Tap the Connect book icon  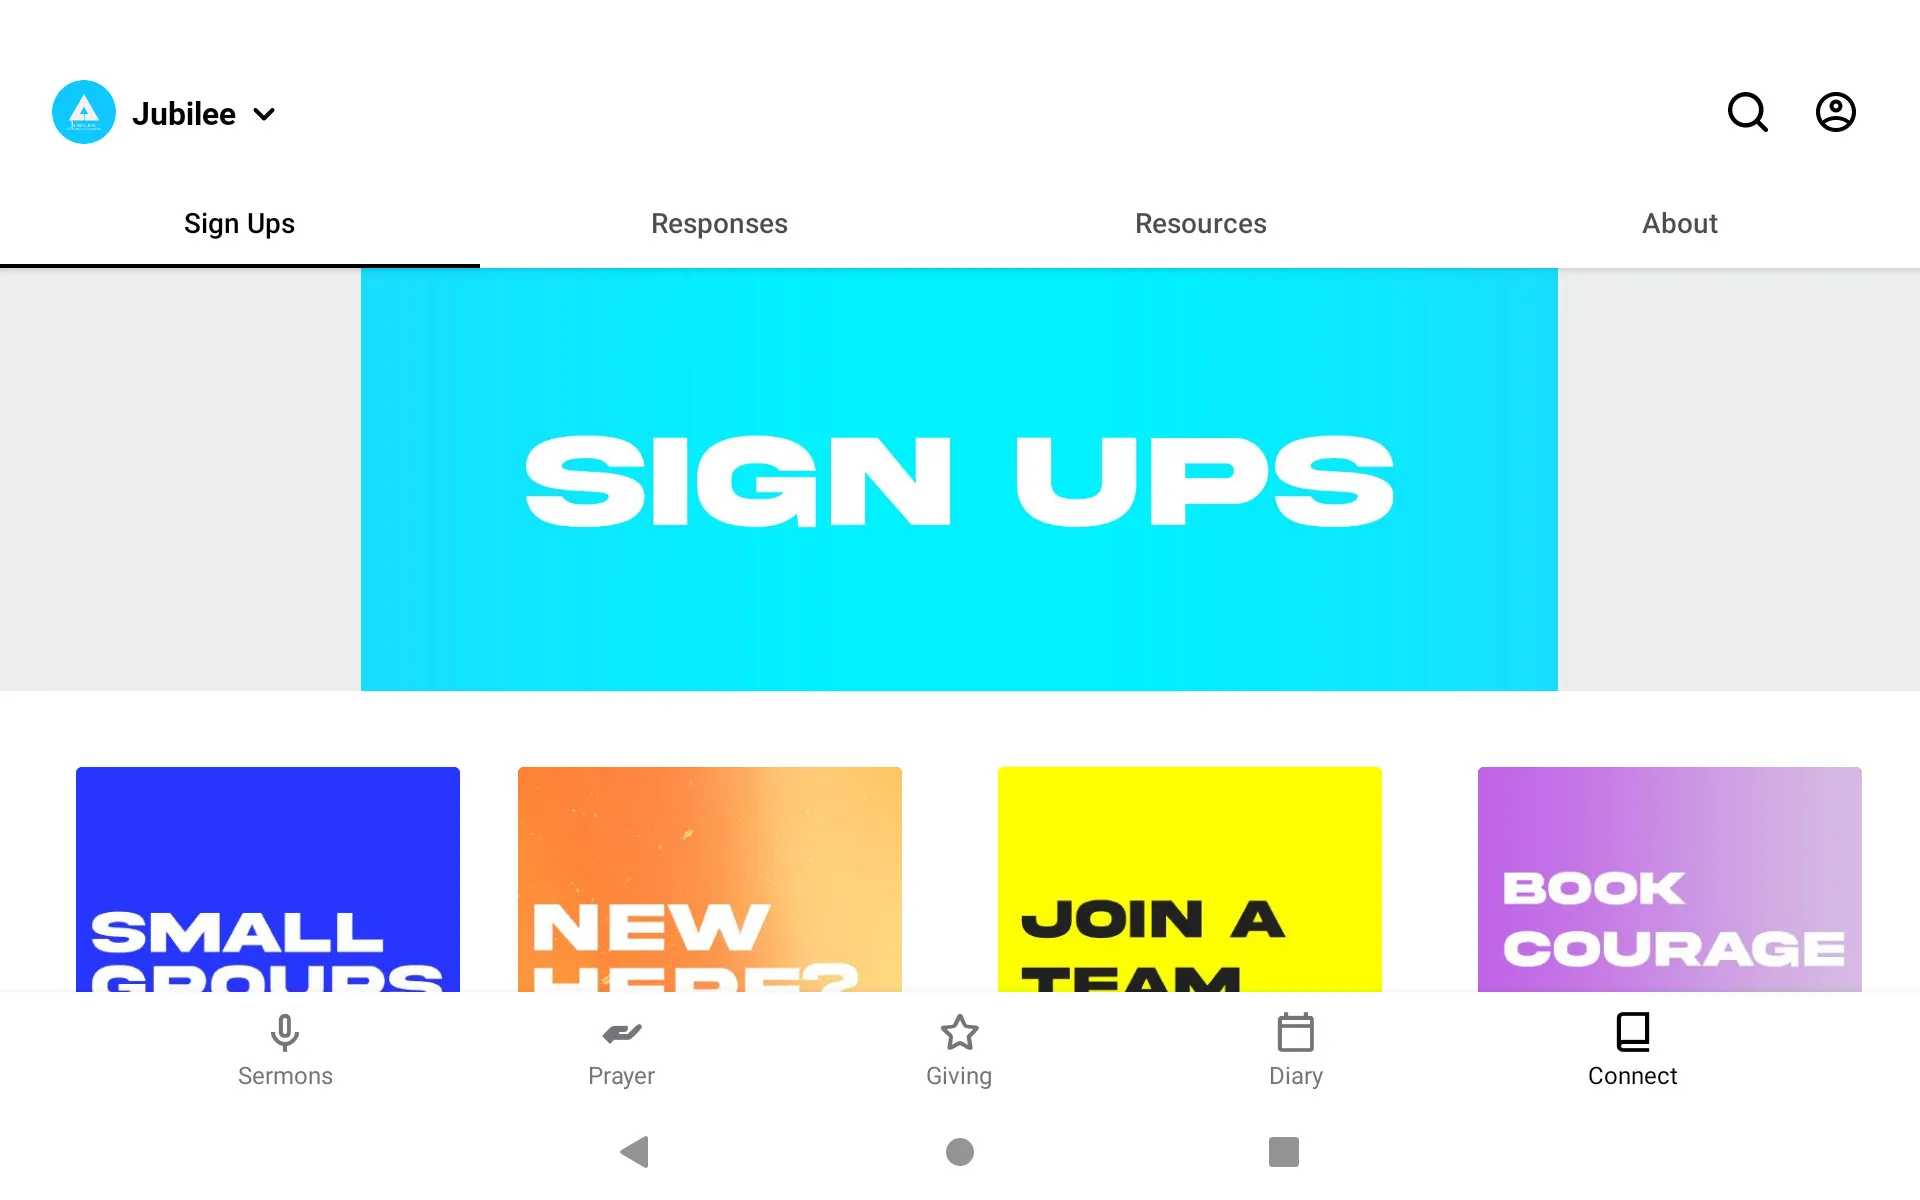click(x=1632, y=1031)
